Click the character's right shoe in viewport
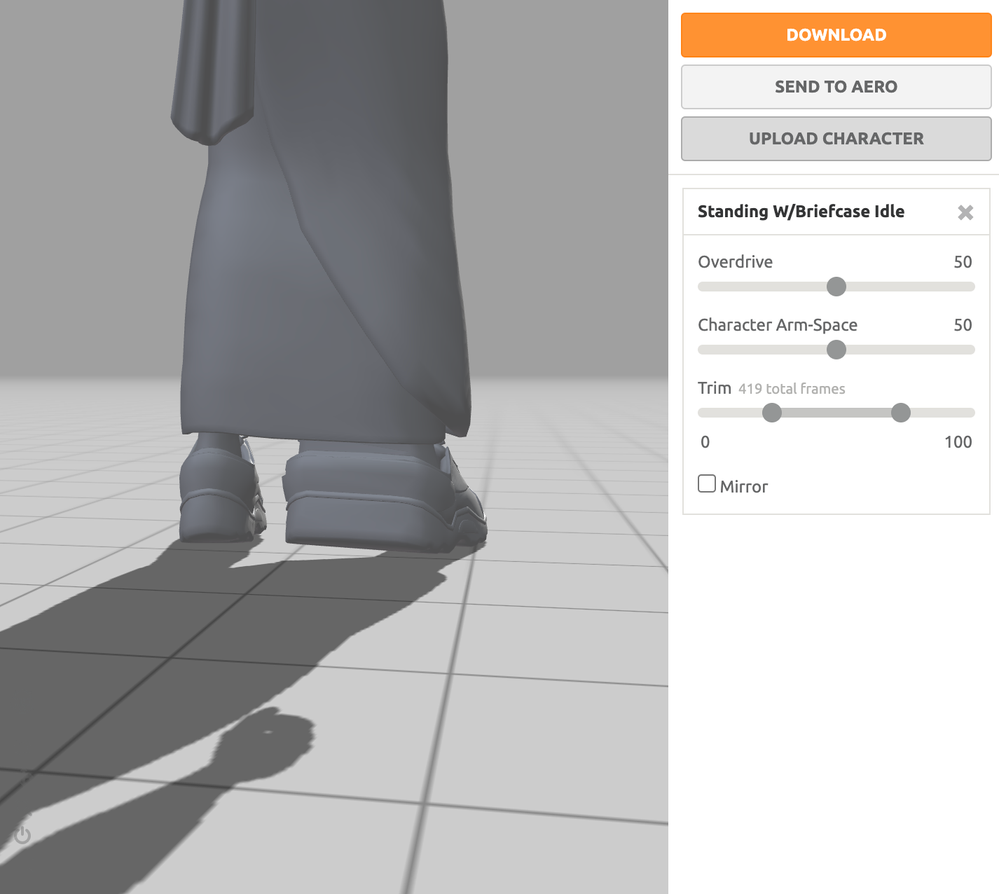 (385, 497)
